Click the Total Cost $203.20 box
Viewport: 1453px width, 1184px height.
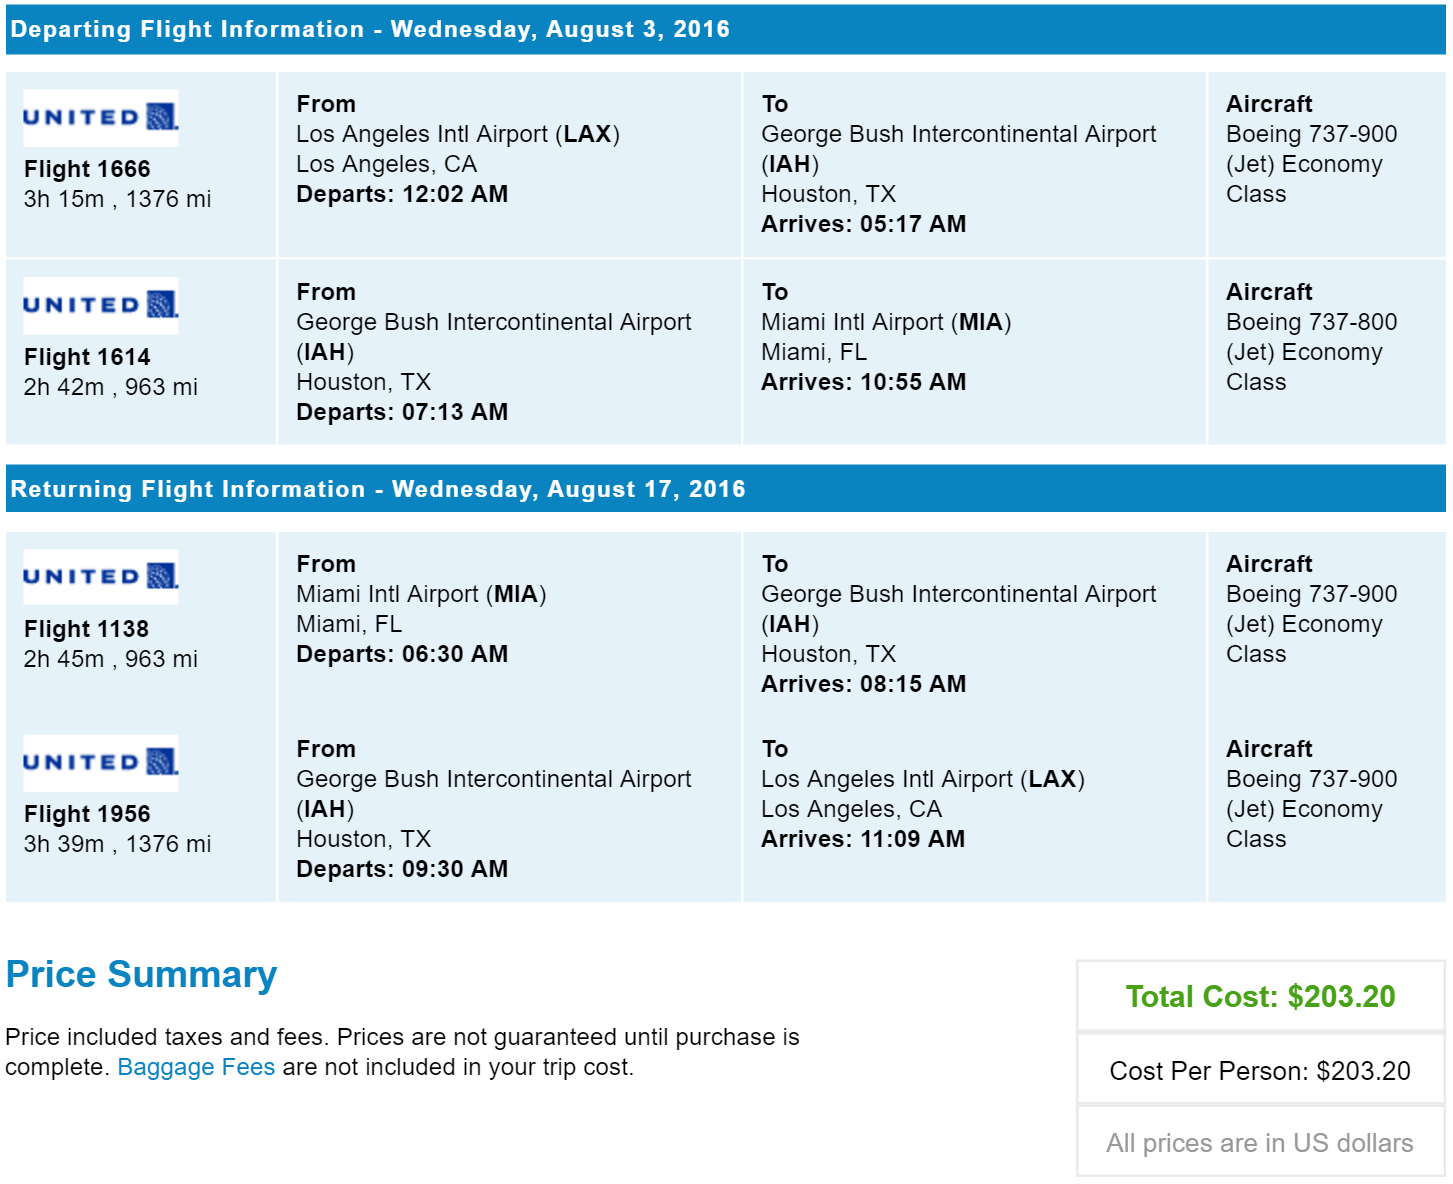click(1261, 996)
